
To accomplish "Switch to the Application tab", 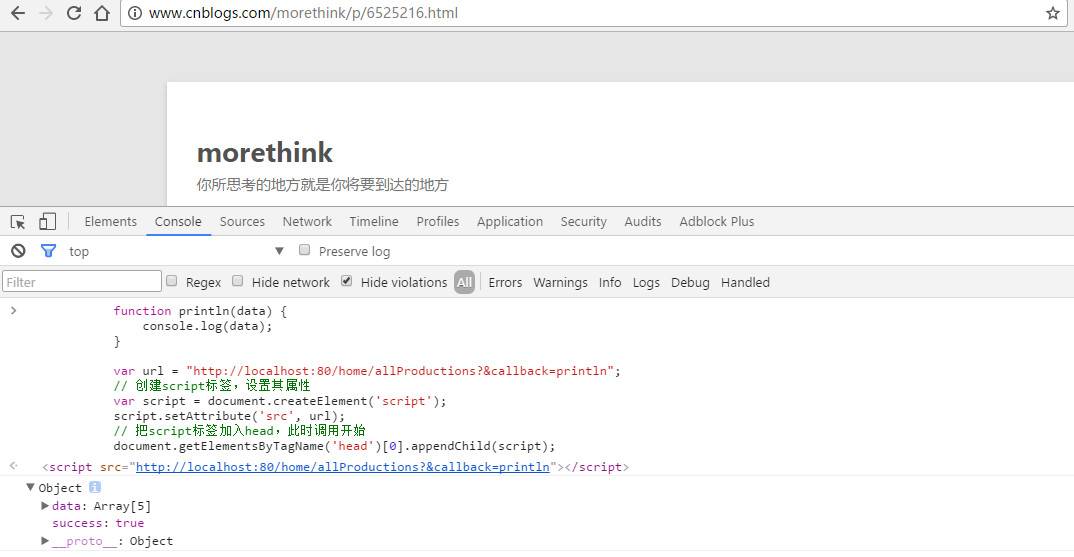I will pos(510,221).
